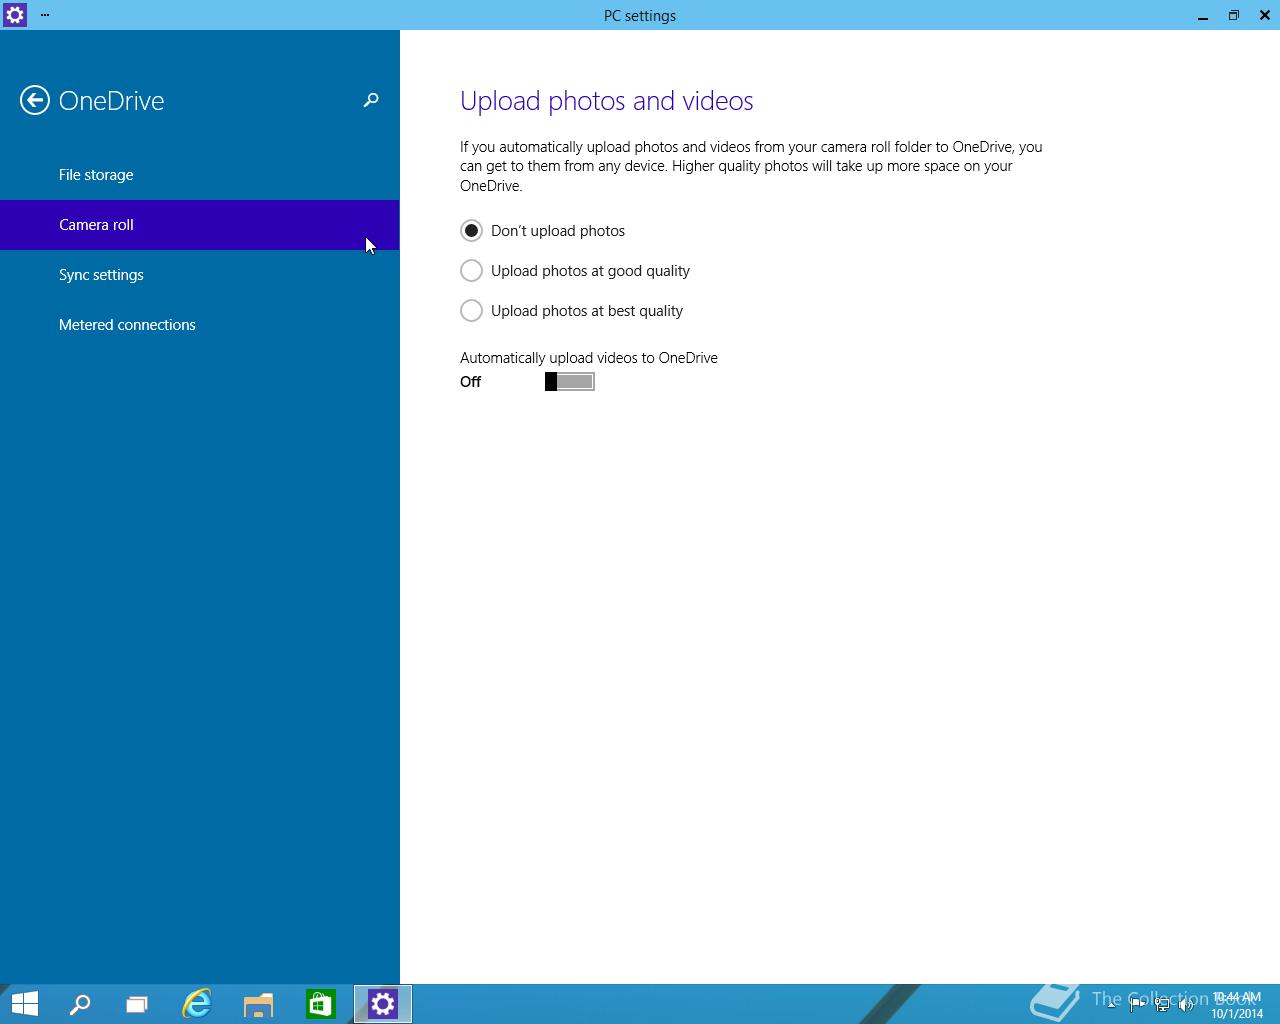Open File Explorer from taskbar
The image size is (1280, 1024).
coord(258,1004)
